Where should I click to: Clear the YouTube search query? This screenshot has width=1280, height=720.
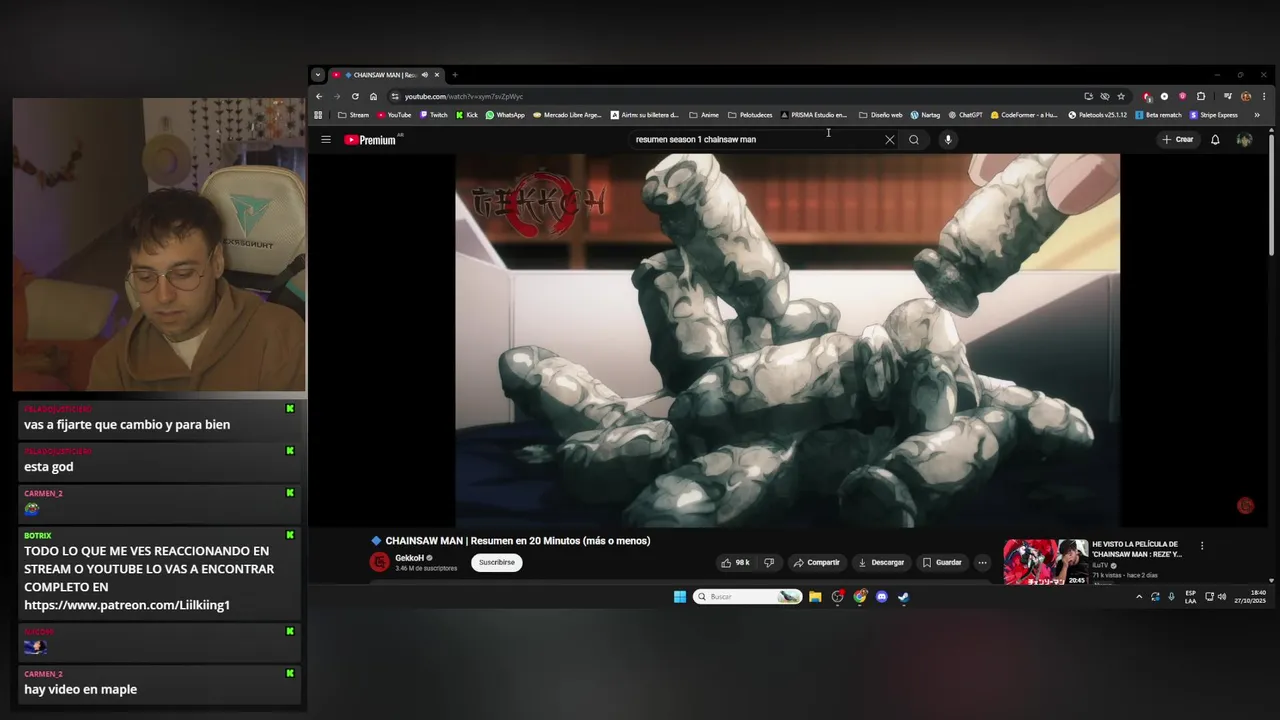889,140
